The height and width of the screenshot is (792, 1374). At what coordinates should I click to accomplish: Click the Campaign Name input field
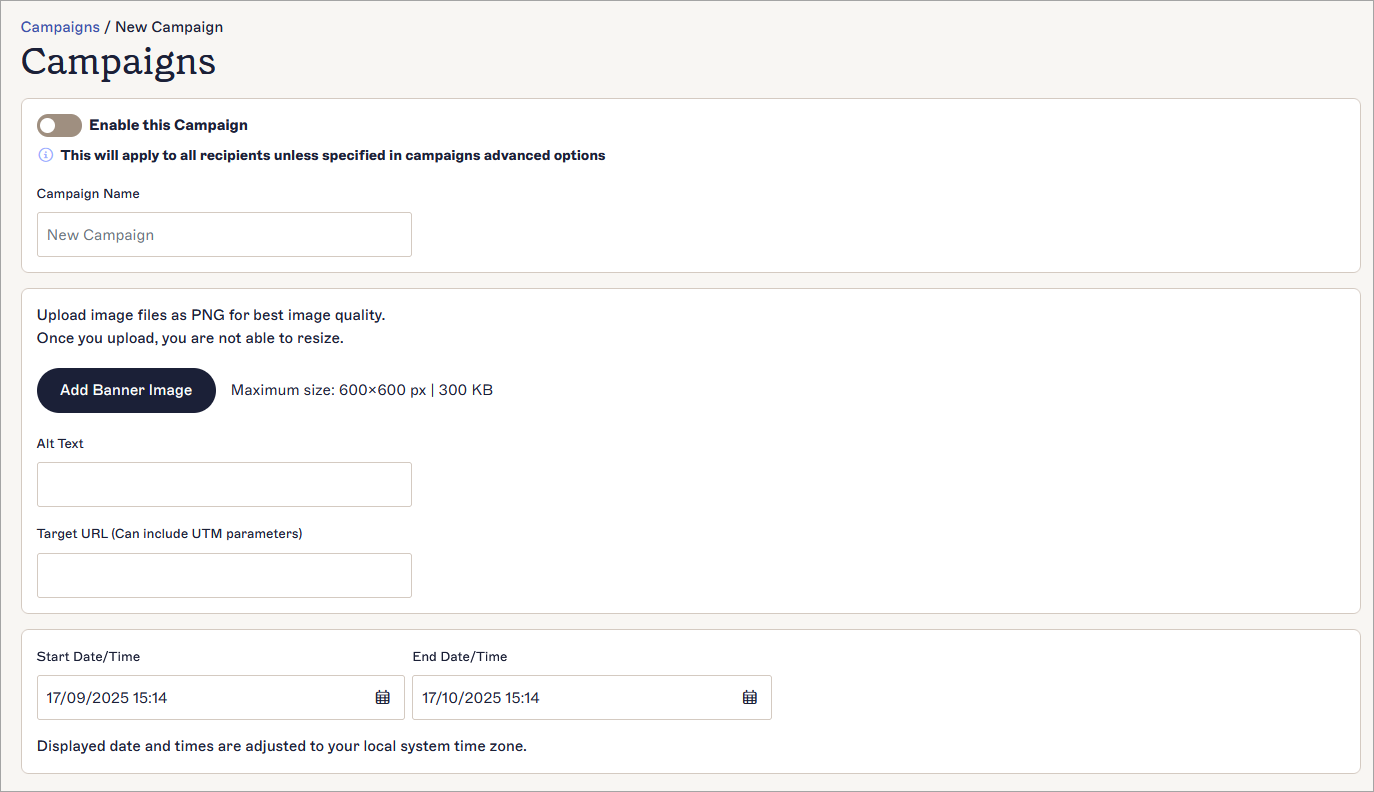point(224,234)
